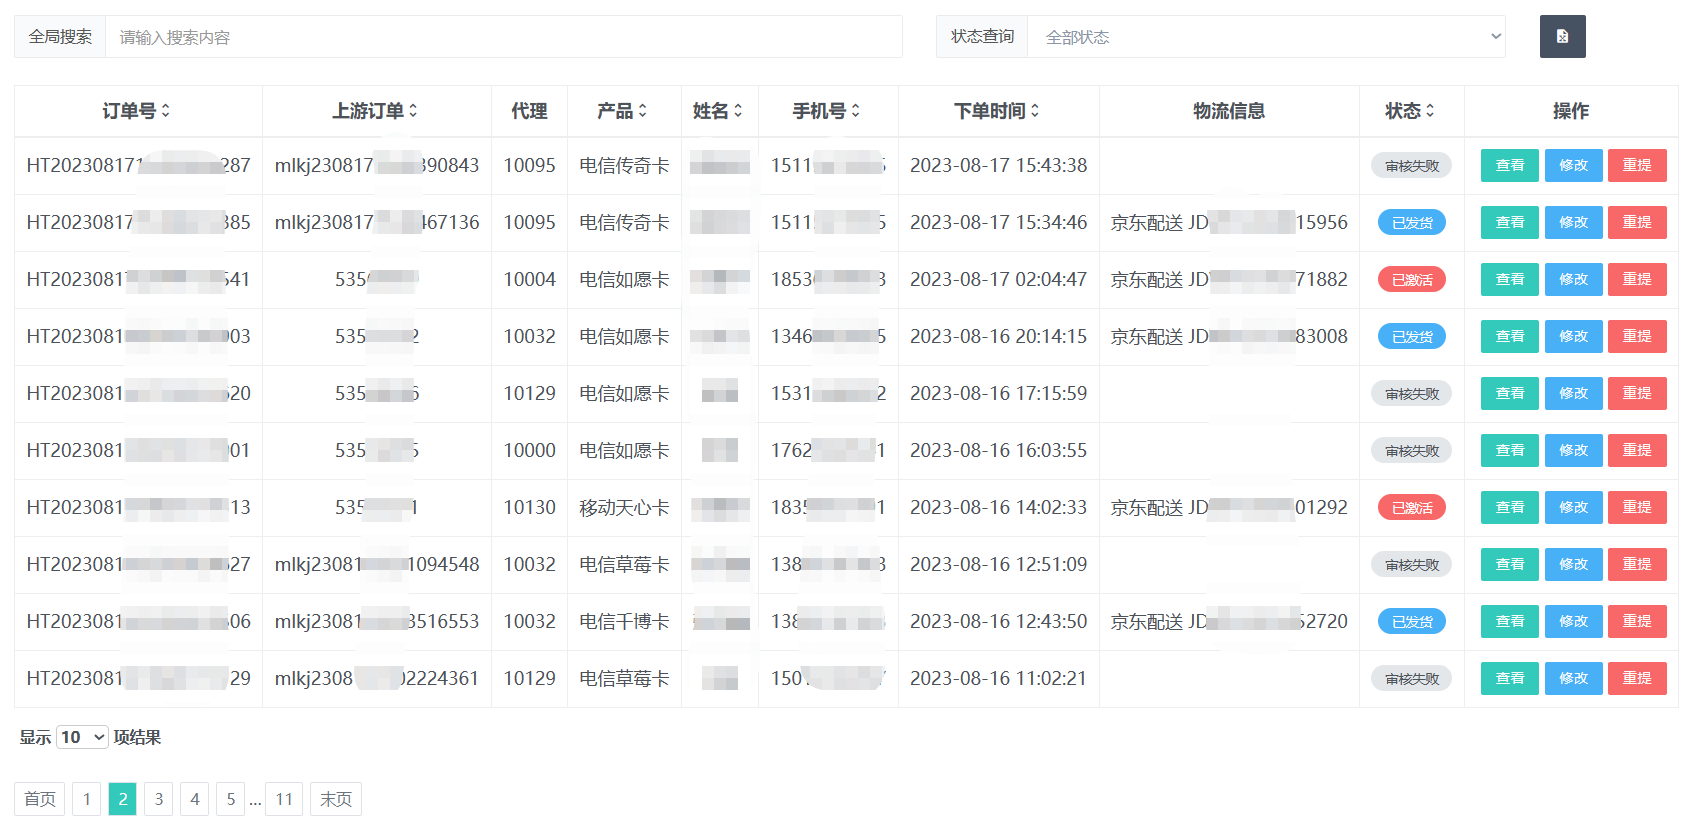1691x828 pixels.
Task: Go to page 1
Action: point(87,799)
